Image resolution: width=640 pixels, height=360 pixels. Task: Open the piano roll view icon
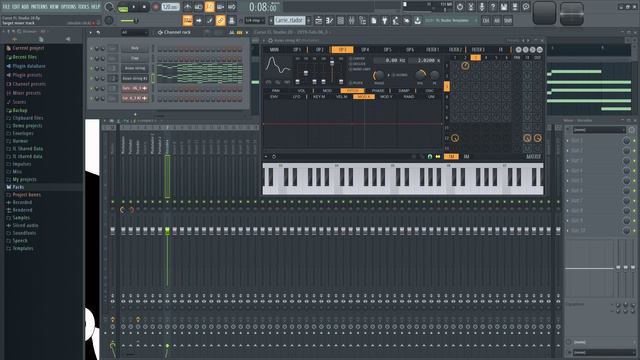(x=329, y=20)
